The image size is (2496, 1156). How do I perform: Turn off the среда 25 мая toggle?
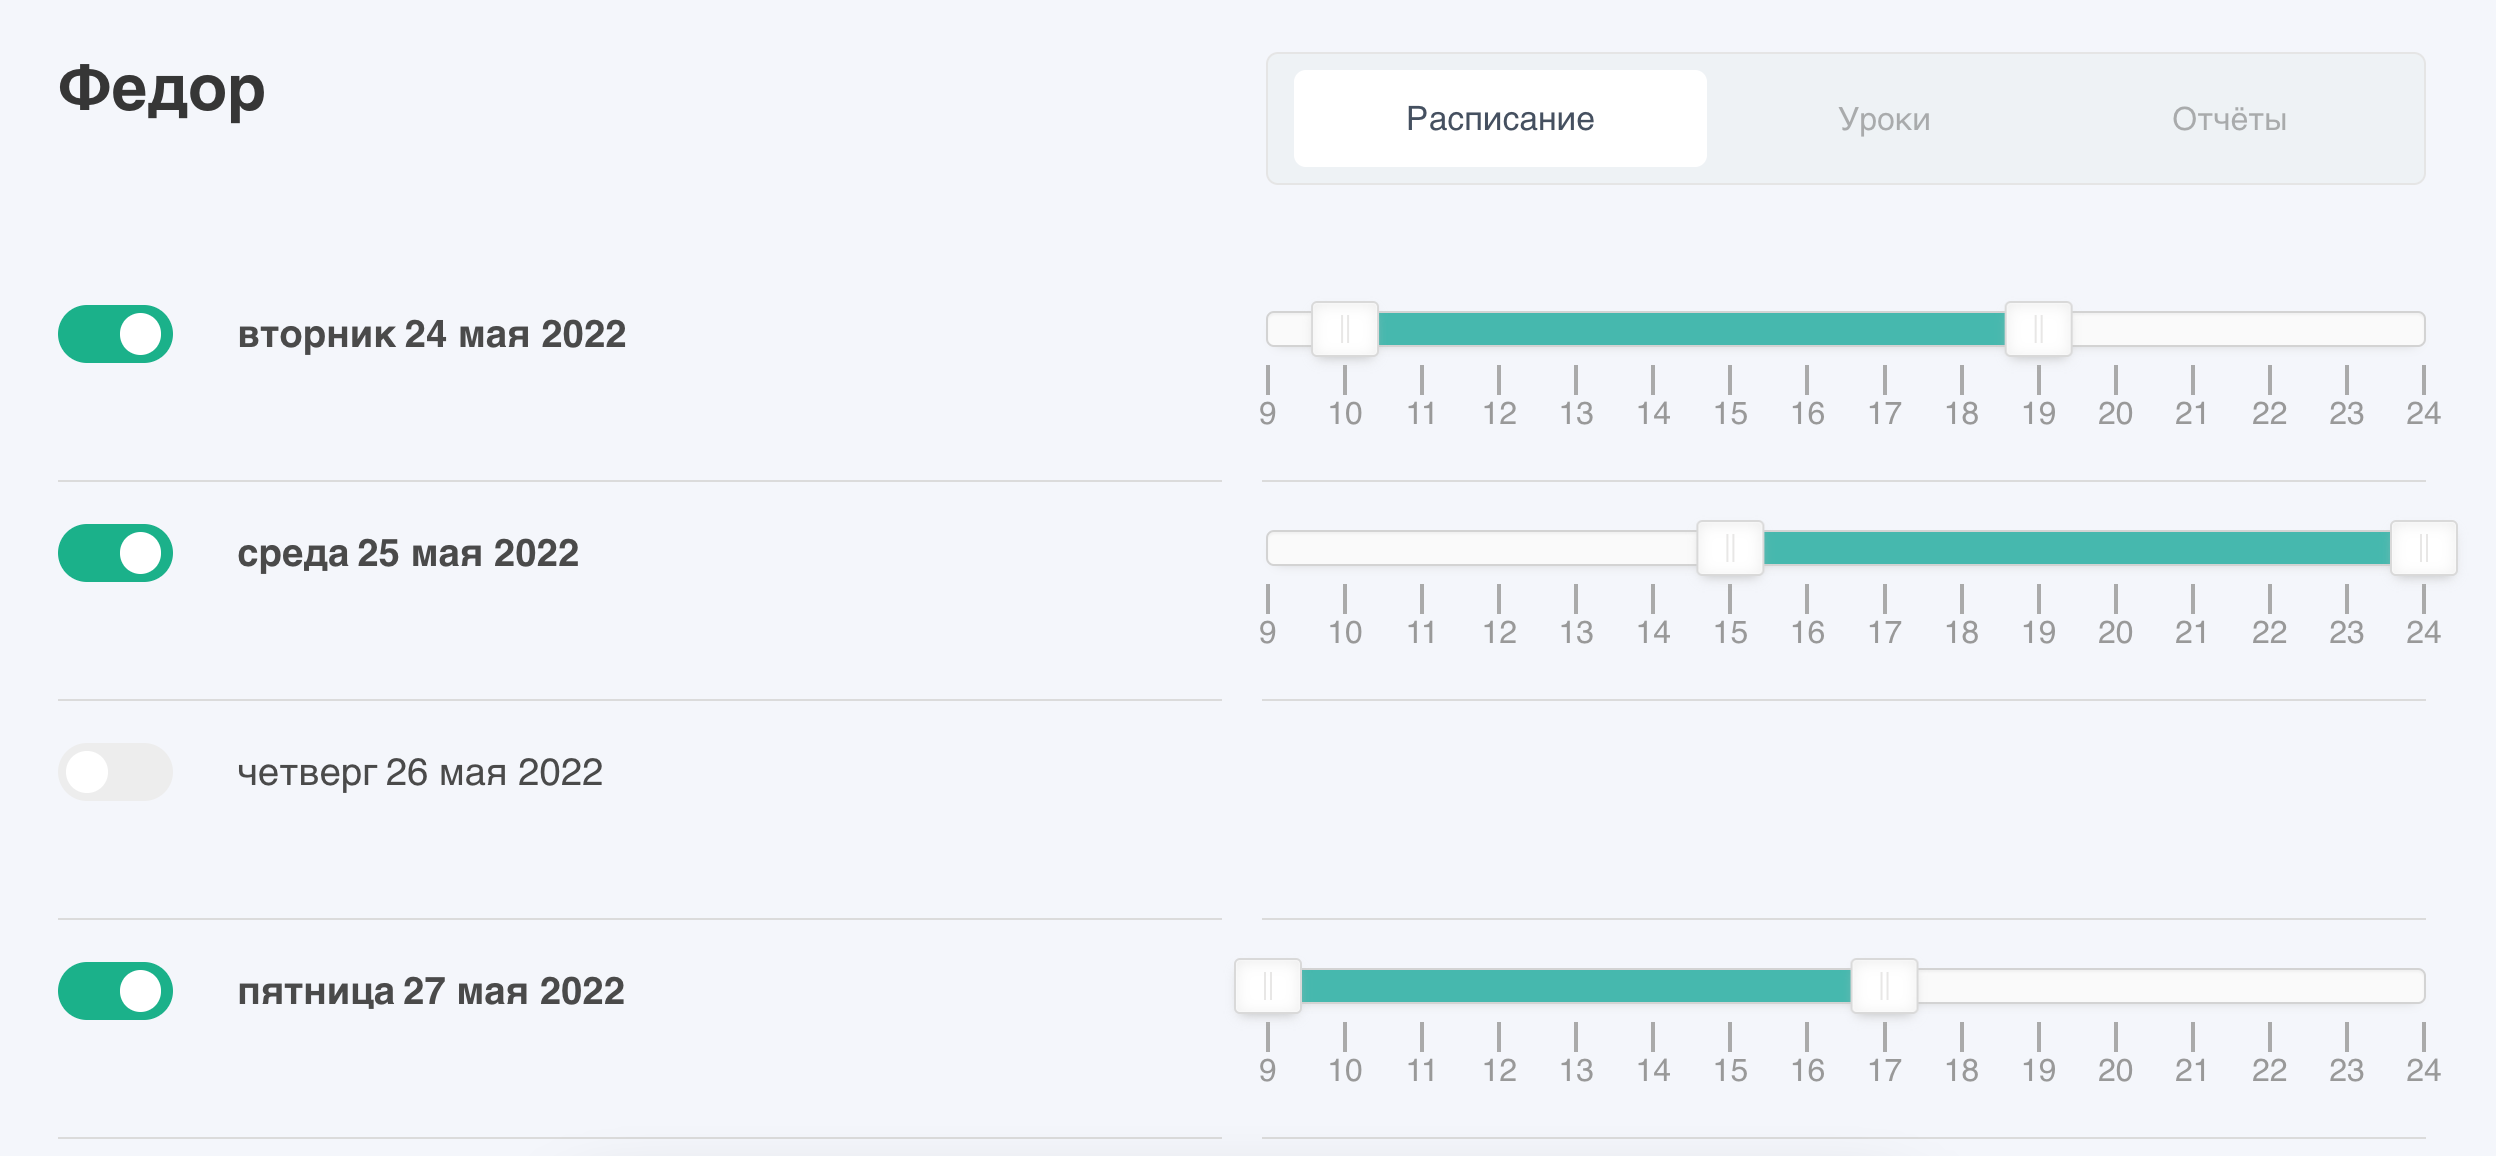[x=115, y=553]
